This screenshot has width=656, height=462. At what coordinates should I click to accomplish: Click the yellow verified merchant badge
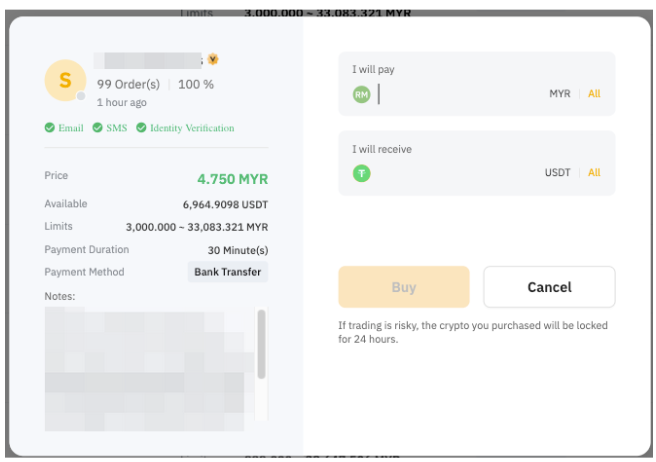click(x=213, y=59)
